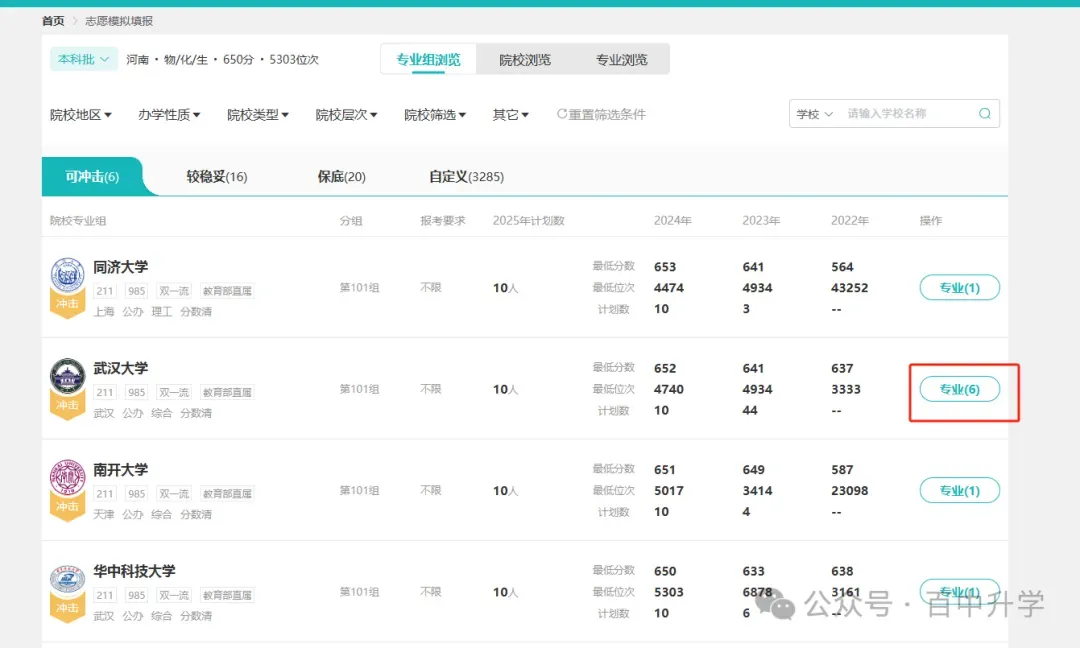Click 专业(1) button for 同济大学

(959, 288)
